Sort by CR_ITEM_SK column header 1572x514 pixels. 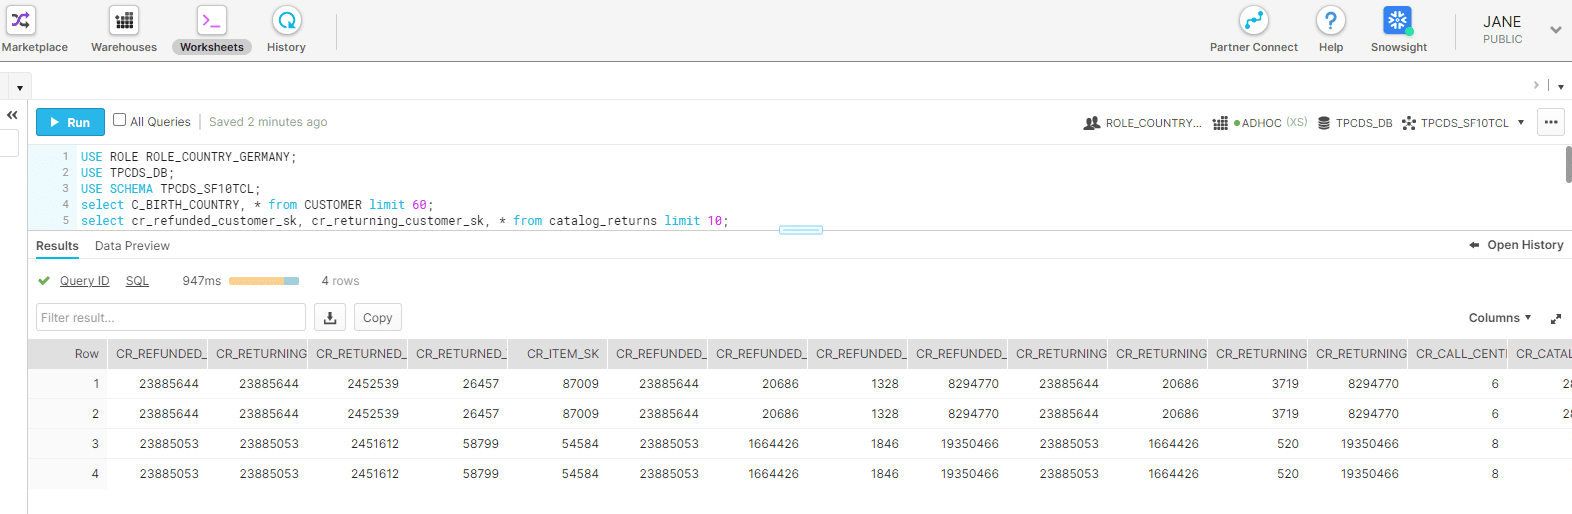point(558,354)
